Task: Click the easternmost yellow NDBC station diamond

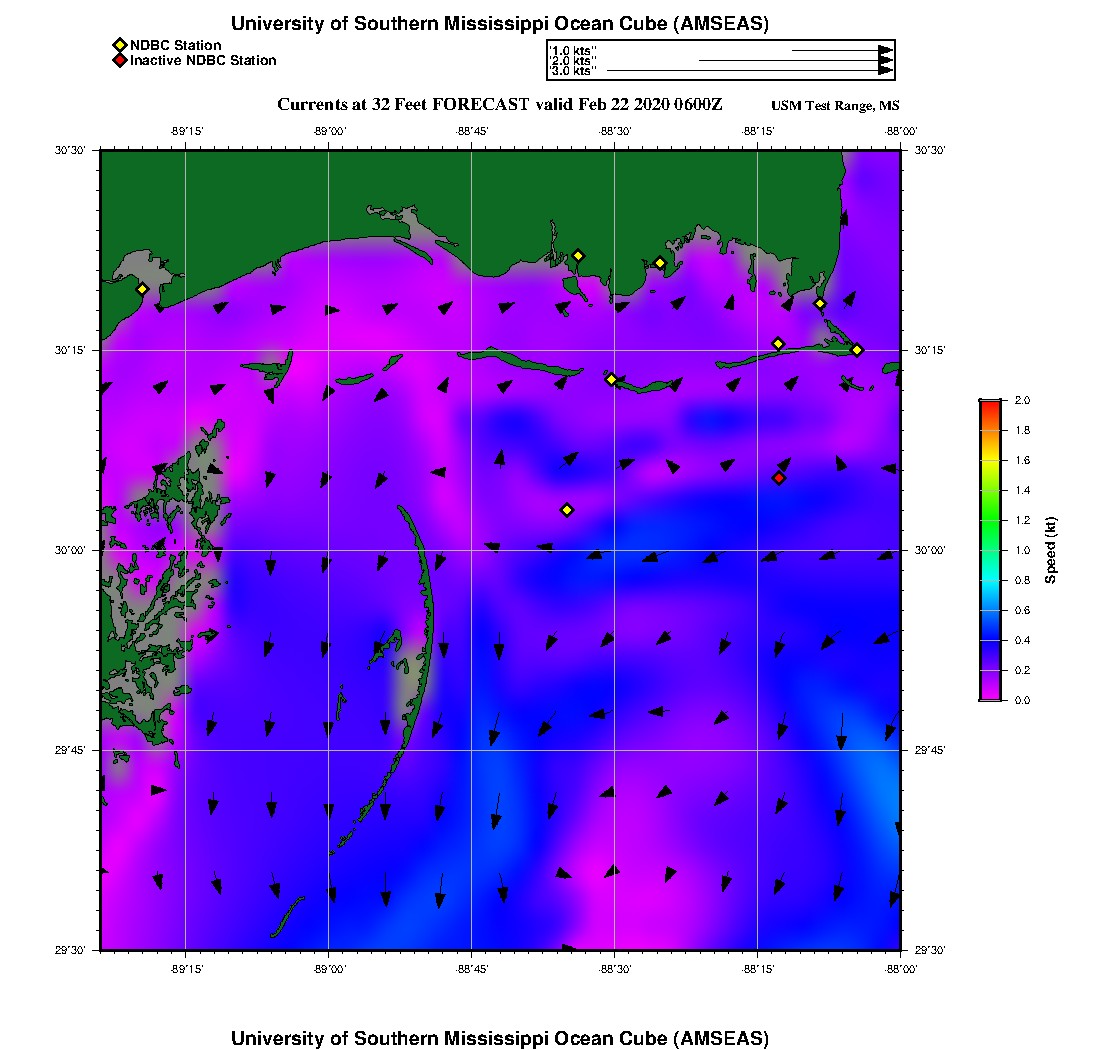Action: [x=857, y=349]
